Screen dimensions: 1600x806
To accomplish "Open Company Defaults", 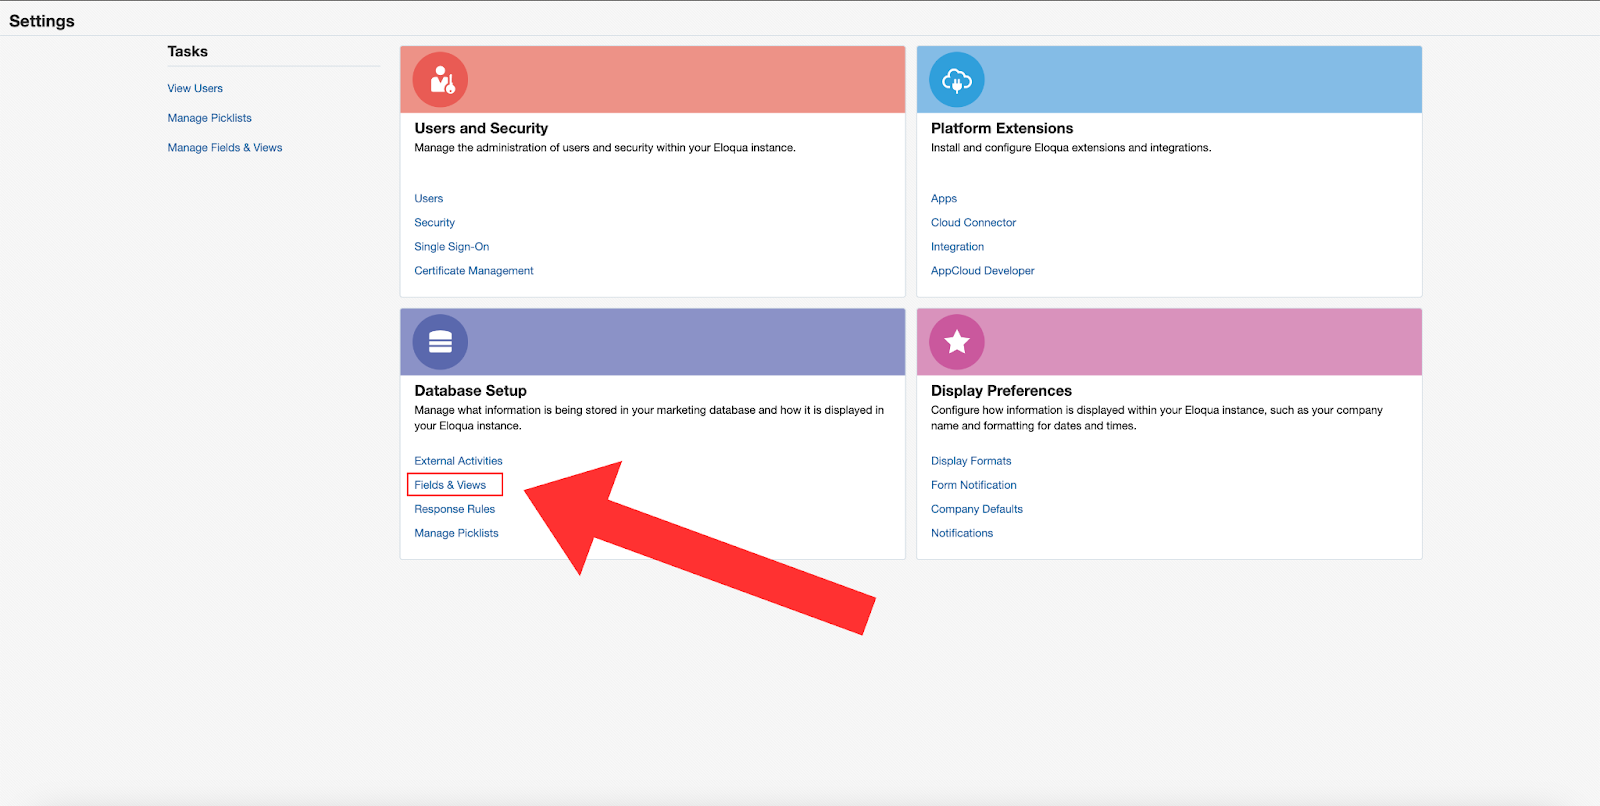I will click(x=976, y=509).
